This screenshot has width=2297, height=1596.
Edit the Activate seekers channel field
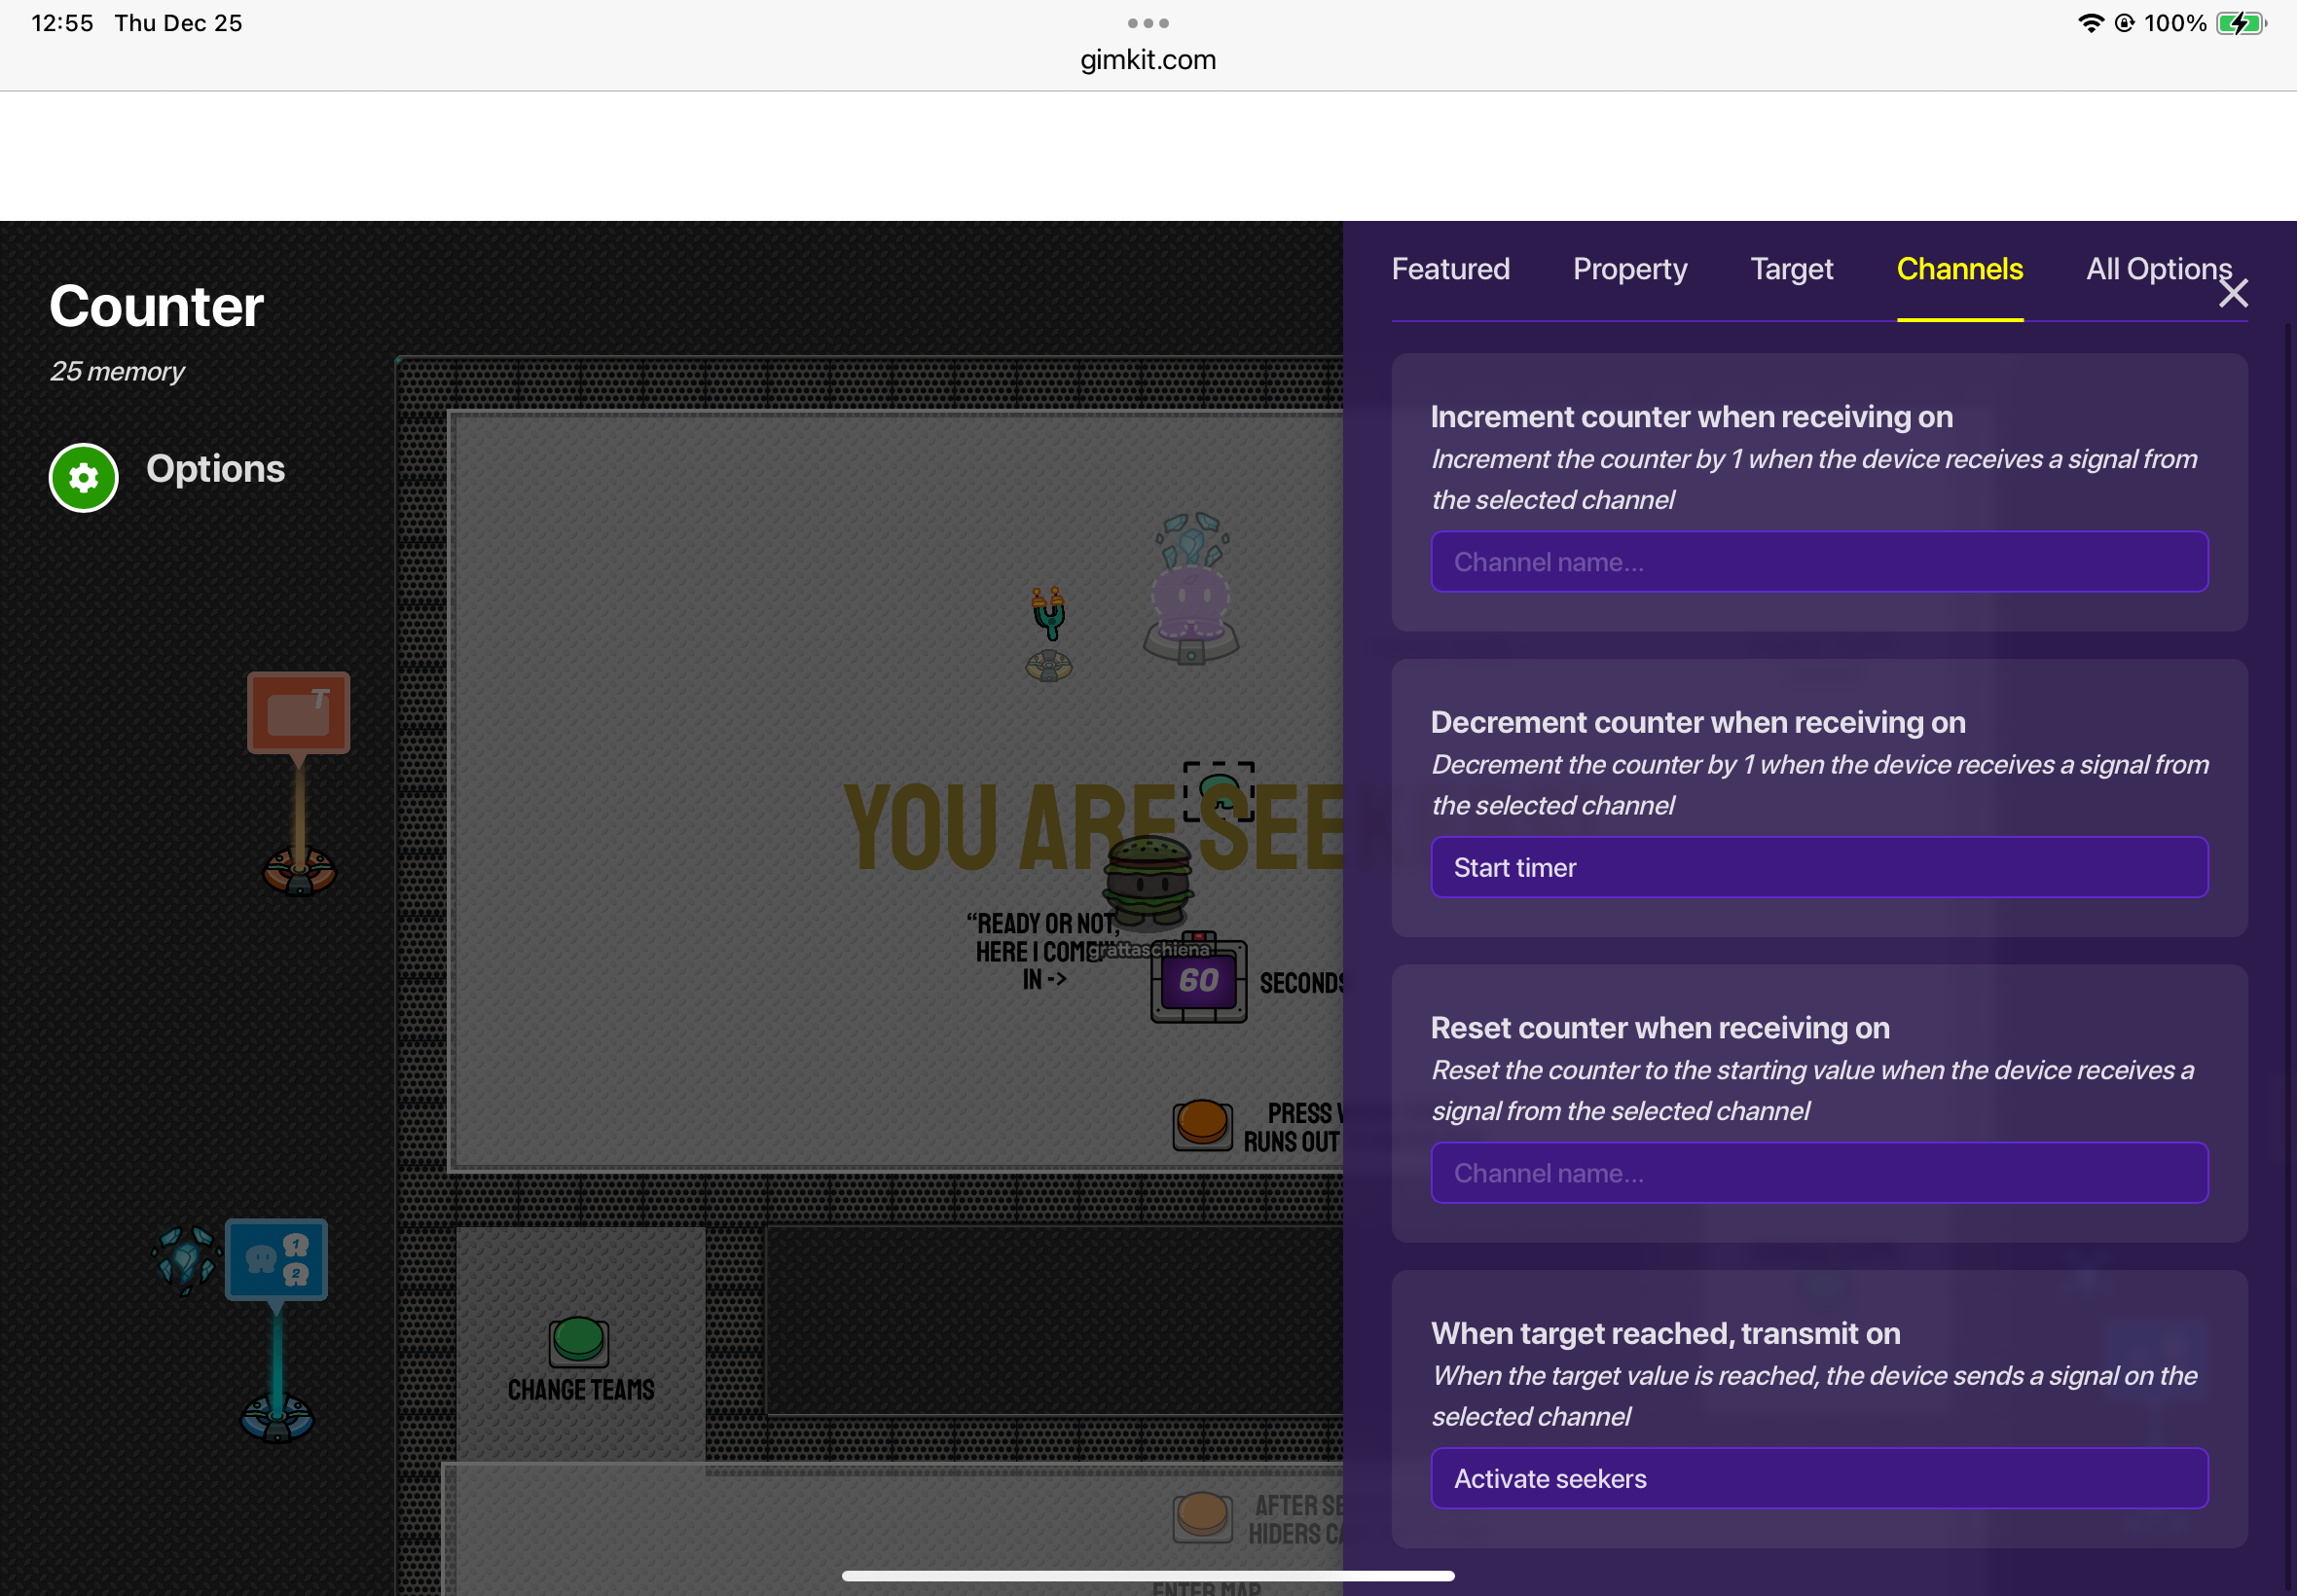click(1818, 1478)
